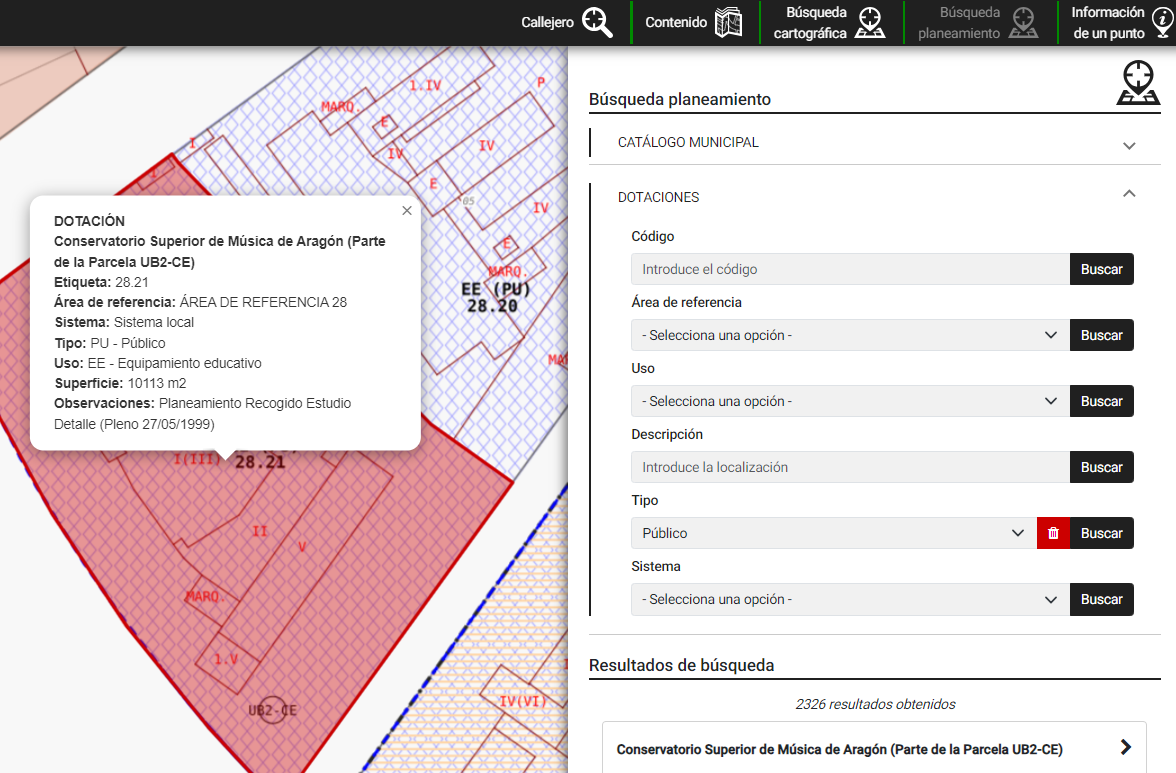Click Buscar button for Sistema
The height and width of the screenshot is (773, 1176).
point(1101,599)
